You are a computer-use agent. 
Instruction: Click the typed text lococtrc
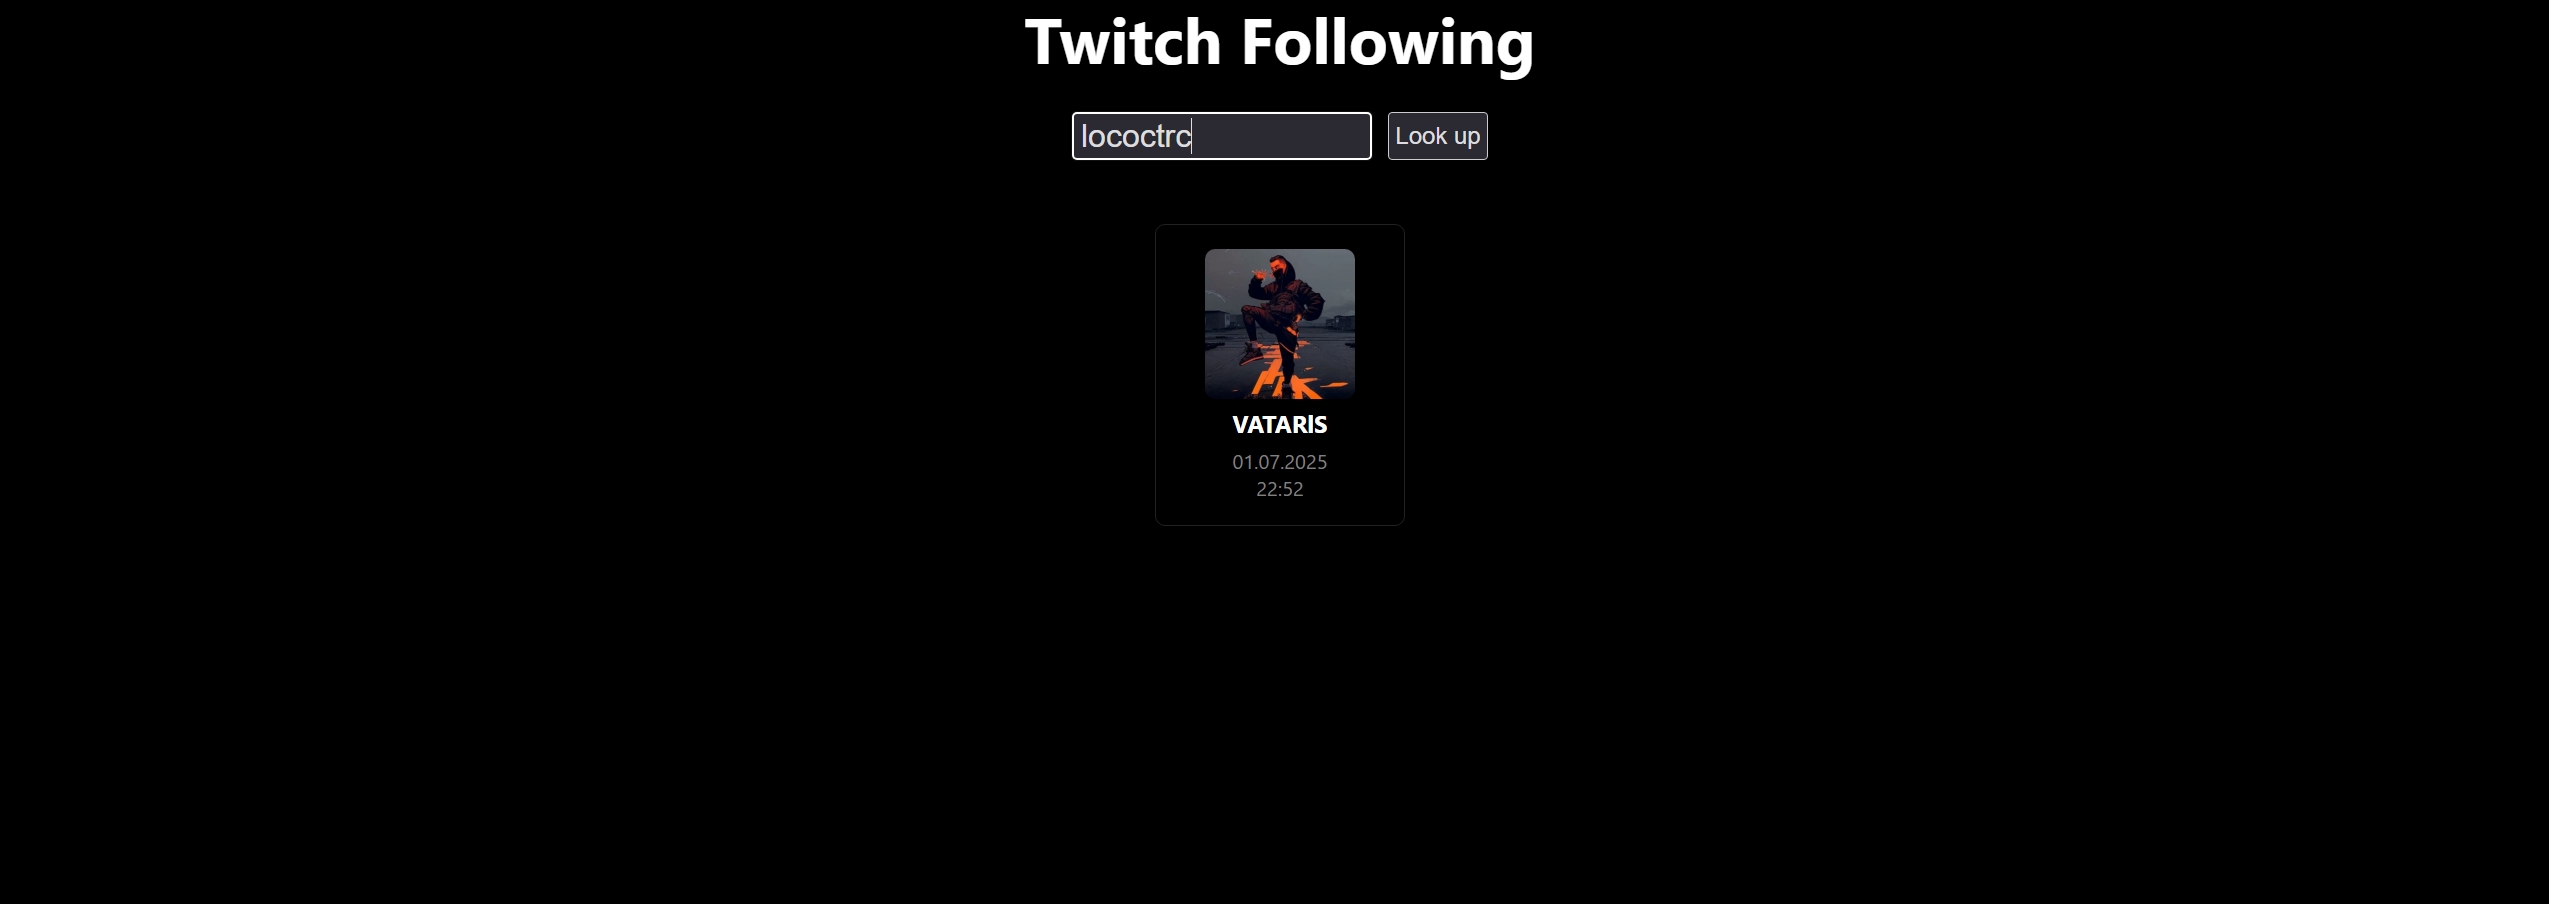(x=1136, y=136)
